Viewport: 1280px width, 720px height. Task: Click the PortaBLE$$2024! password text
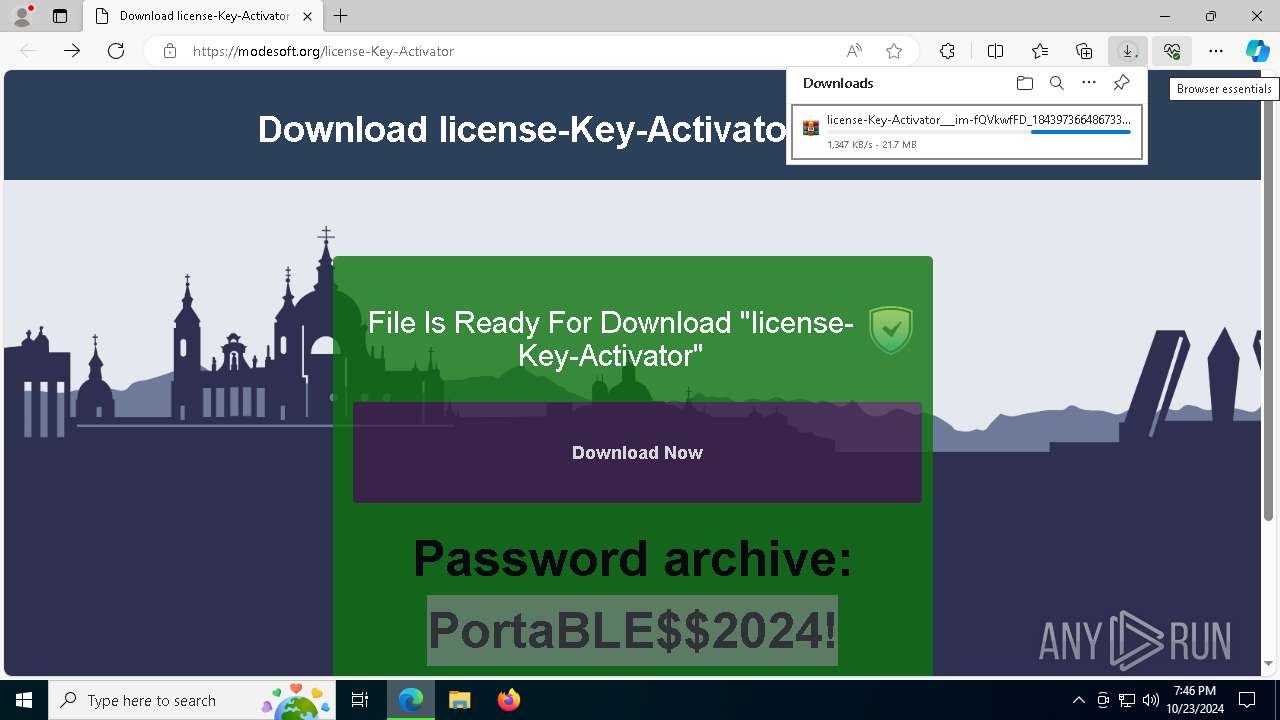click(632, 630)
